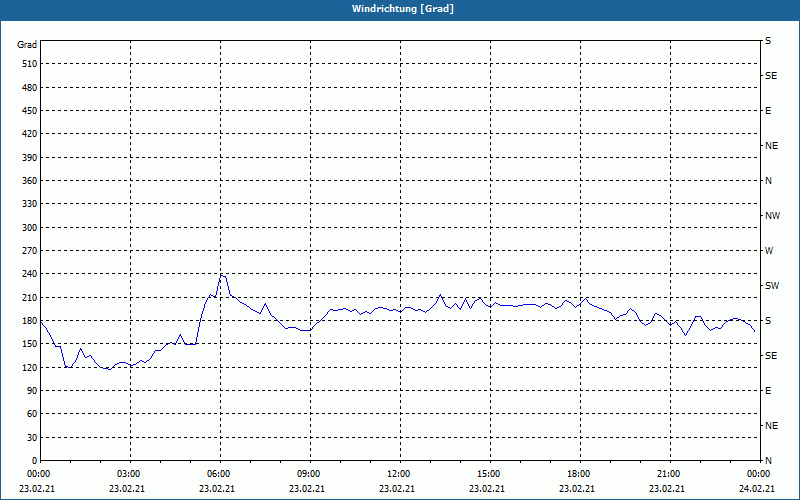Image resolution: width=800 pixels, height=500 pixels.
Task: Click the 180 degree axis label
Action: [30, 321]
